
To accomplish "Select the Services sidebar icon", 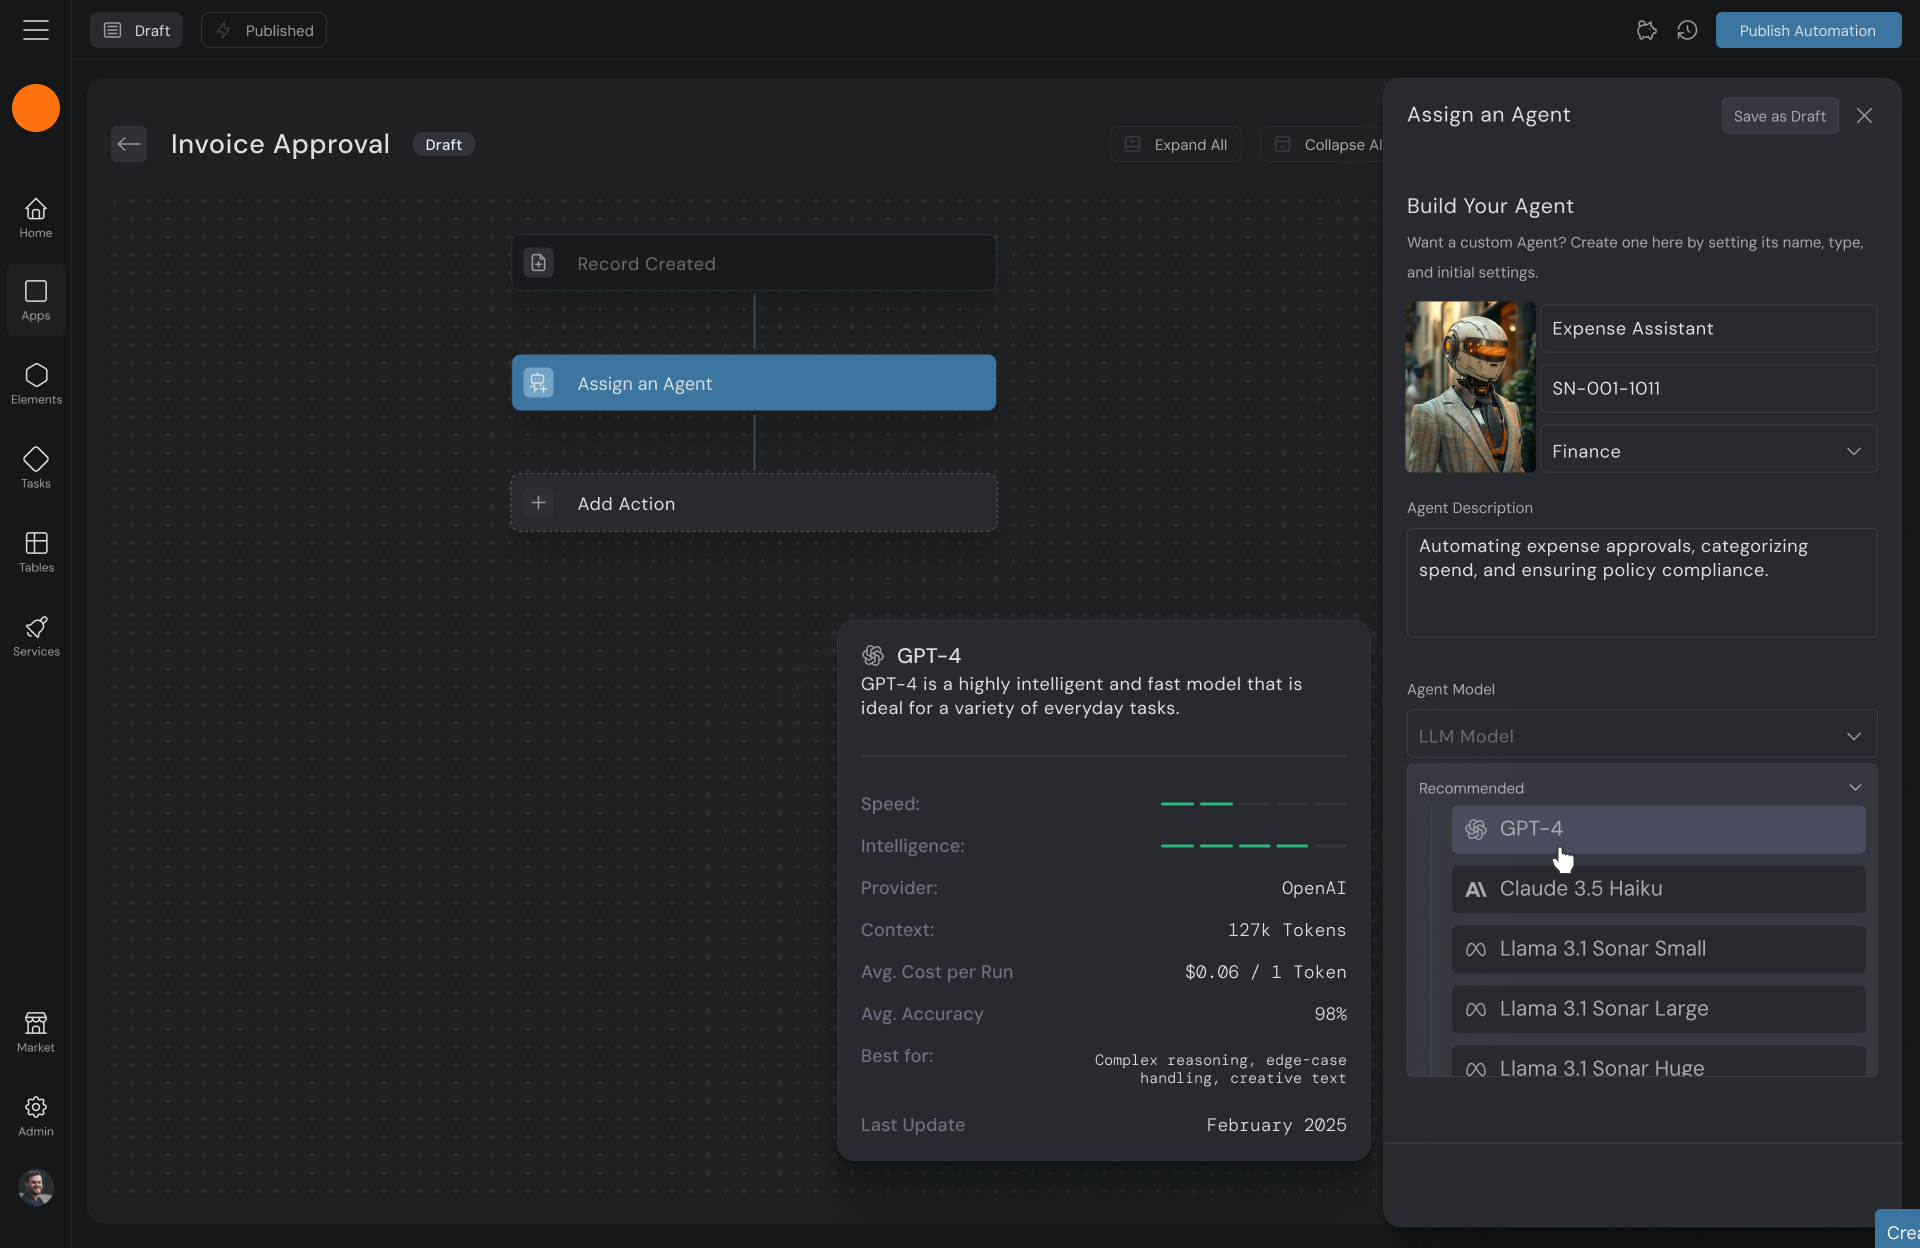I will [36, 636].
